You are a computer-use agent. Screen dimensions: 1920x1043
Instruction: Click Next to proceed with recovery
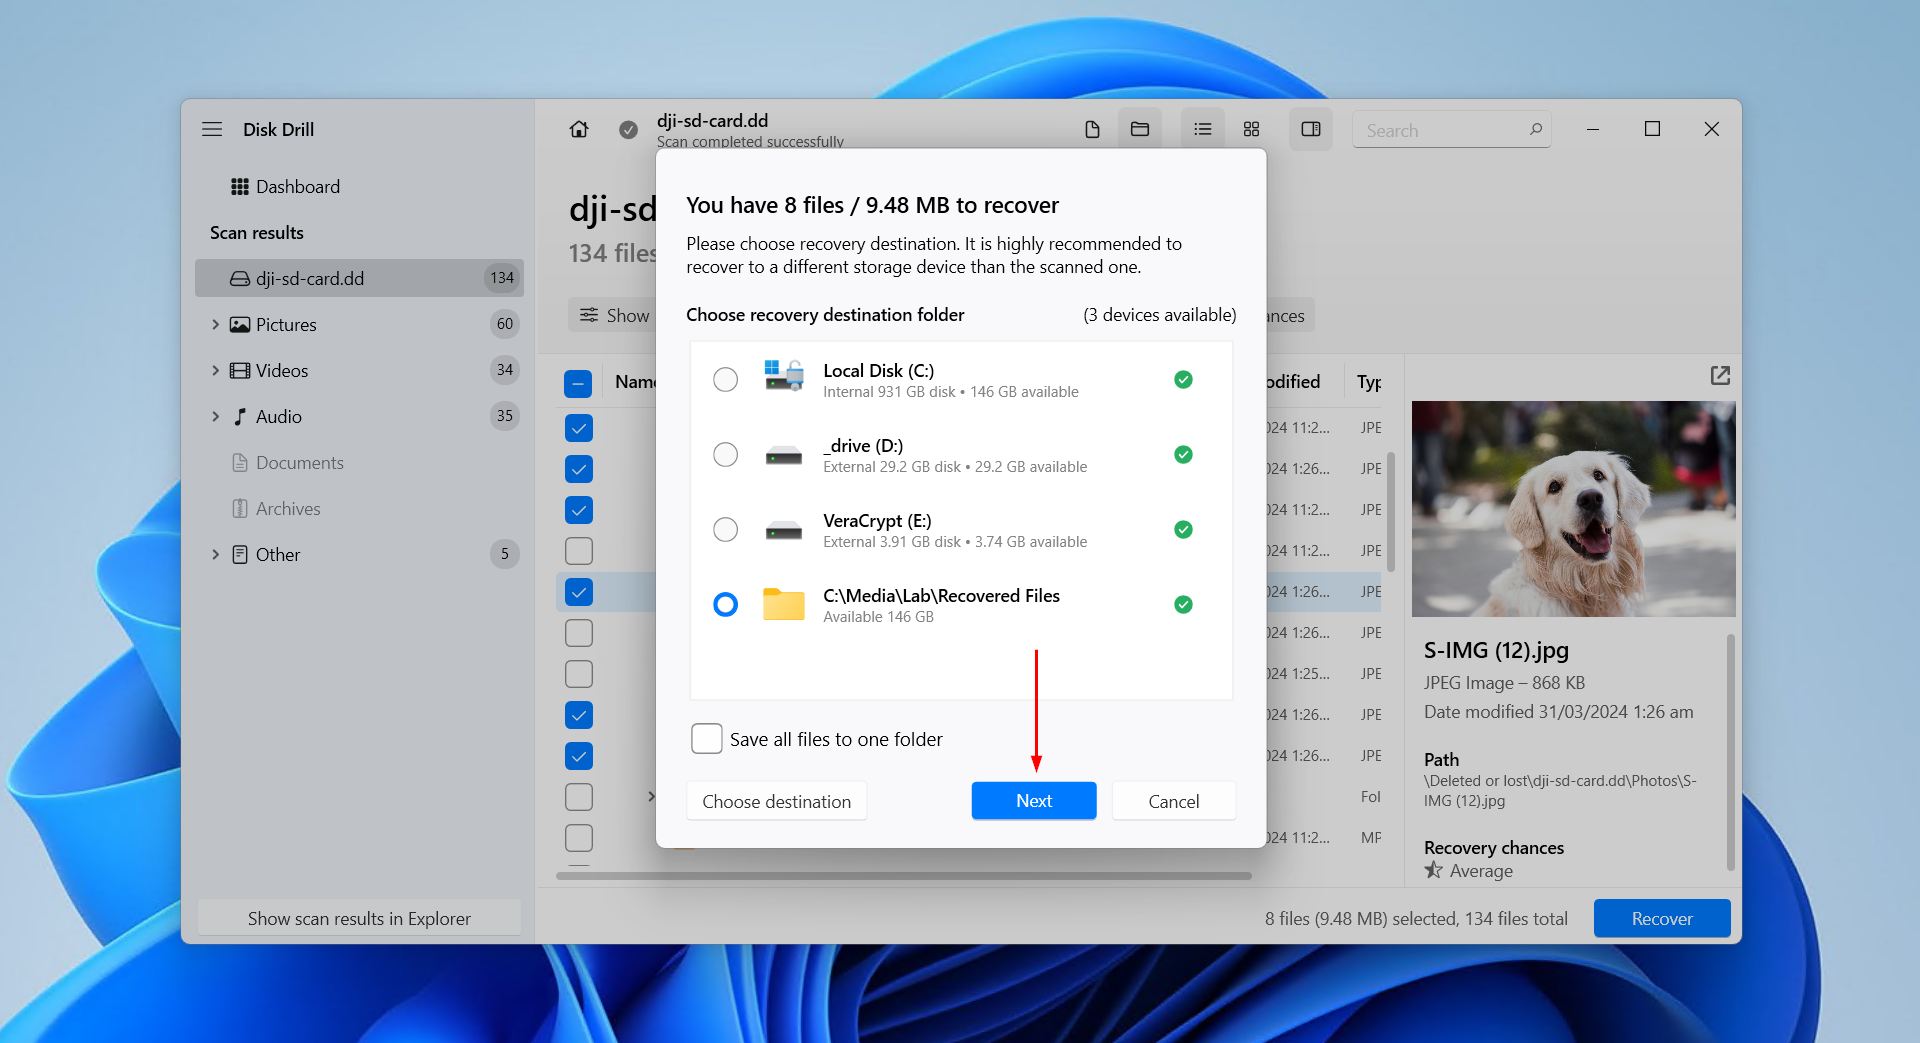point(1034,801)
